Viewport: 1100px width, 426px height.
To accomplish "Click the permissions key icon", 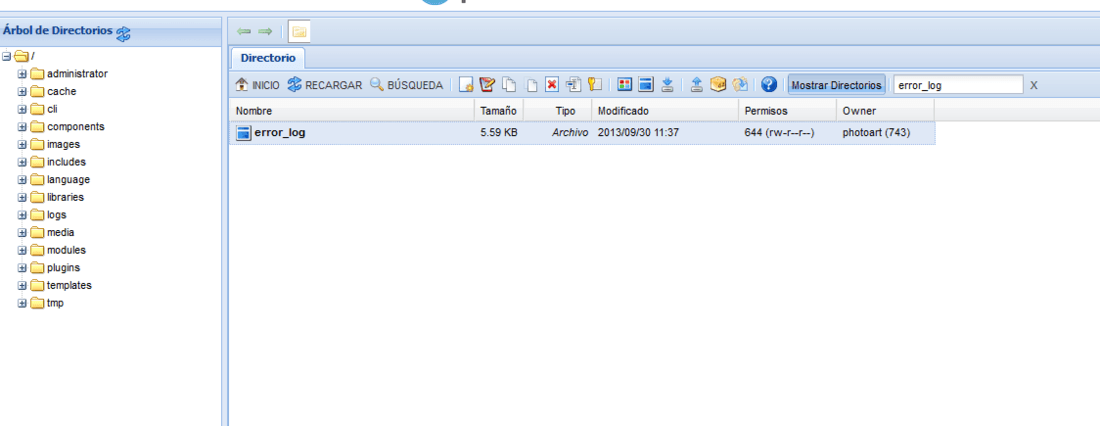I will (595, 85).
